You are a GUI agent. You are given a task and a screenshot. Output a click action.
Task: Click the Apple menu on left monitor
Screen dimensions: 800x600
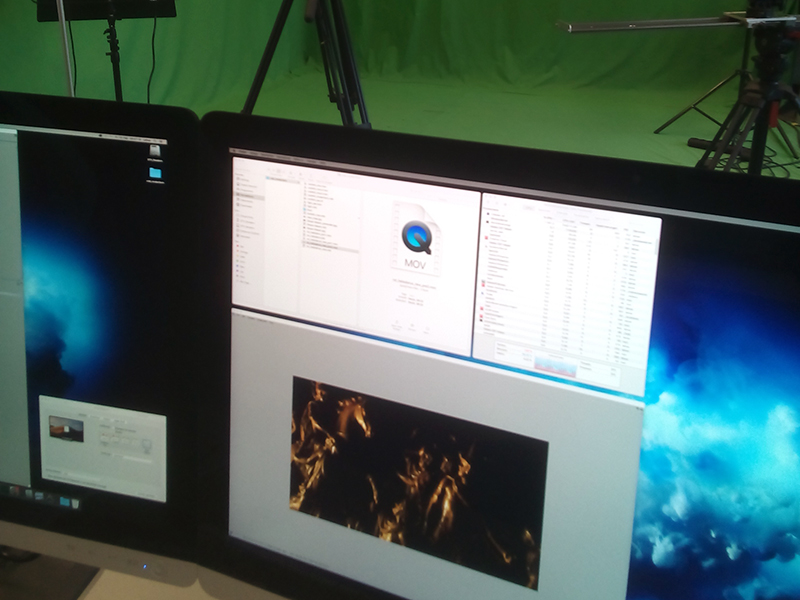coord(6,128)
